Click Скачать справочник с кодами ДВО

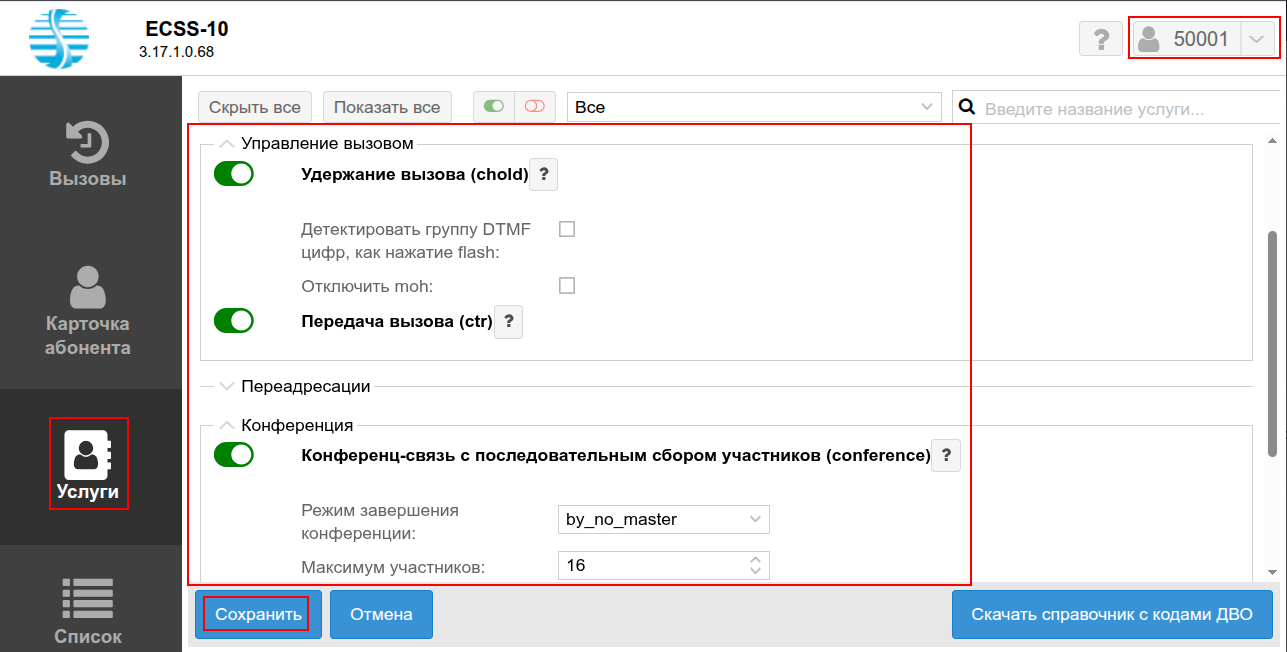click(x=1111, y=614)
